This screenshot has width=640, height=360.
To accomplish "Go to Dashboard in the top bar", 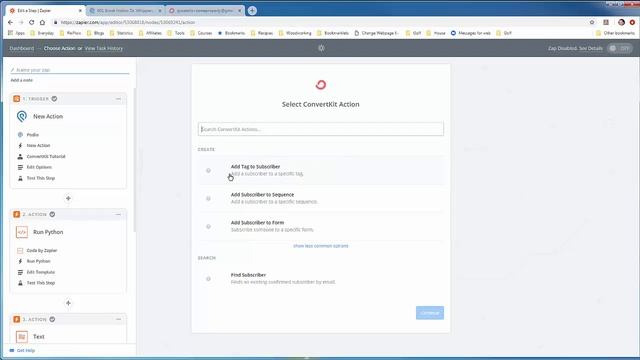I will (22, 48).
